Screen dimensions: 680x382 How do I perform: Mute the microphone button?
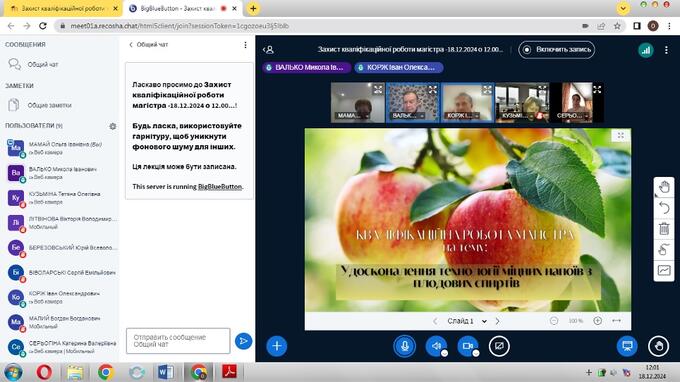405,346
